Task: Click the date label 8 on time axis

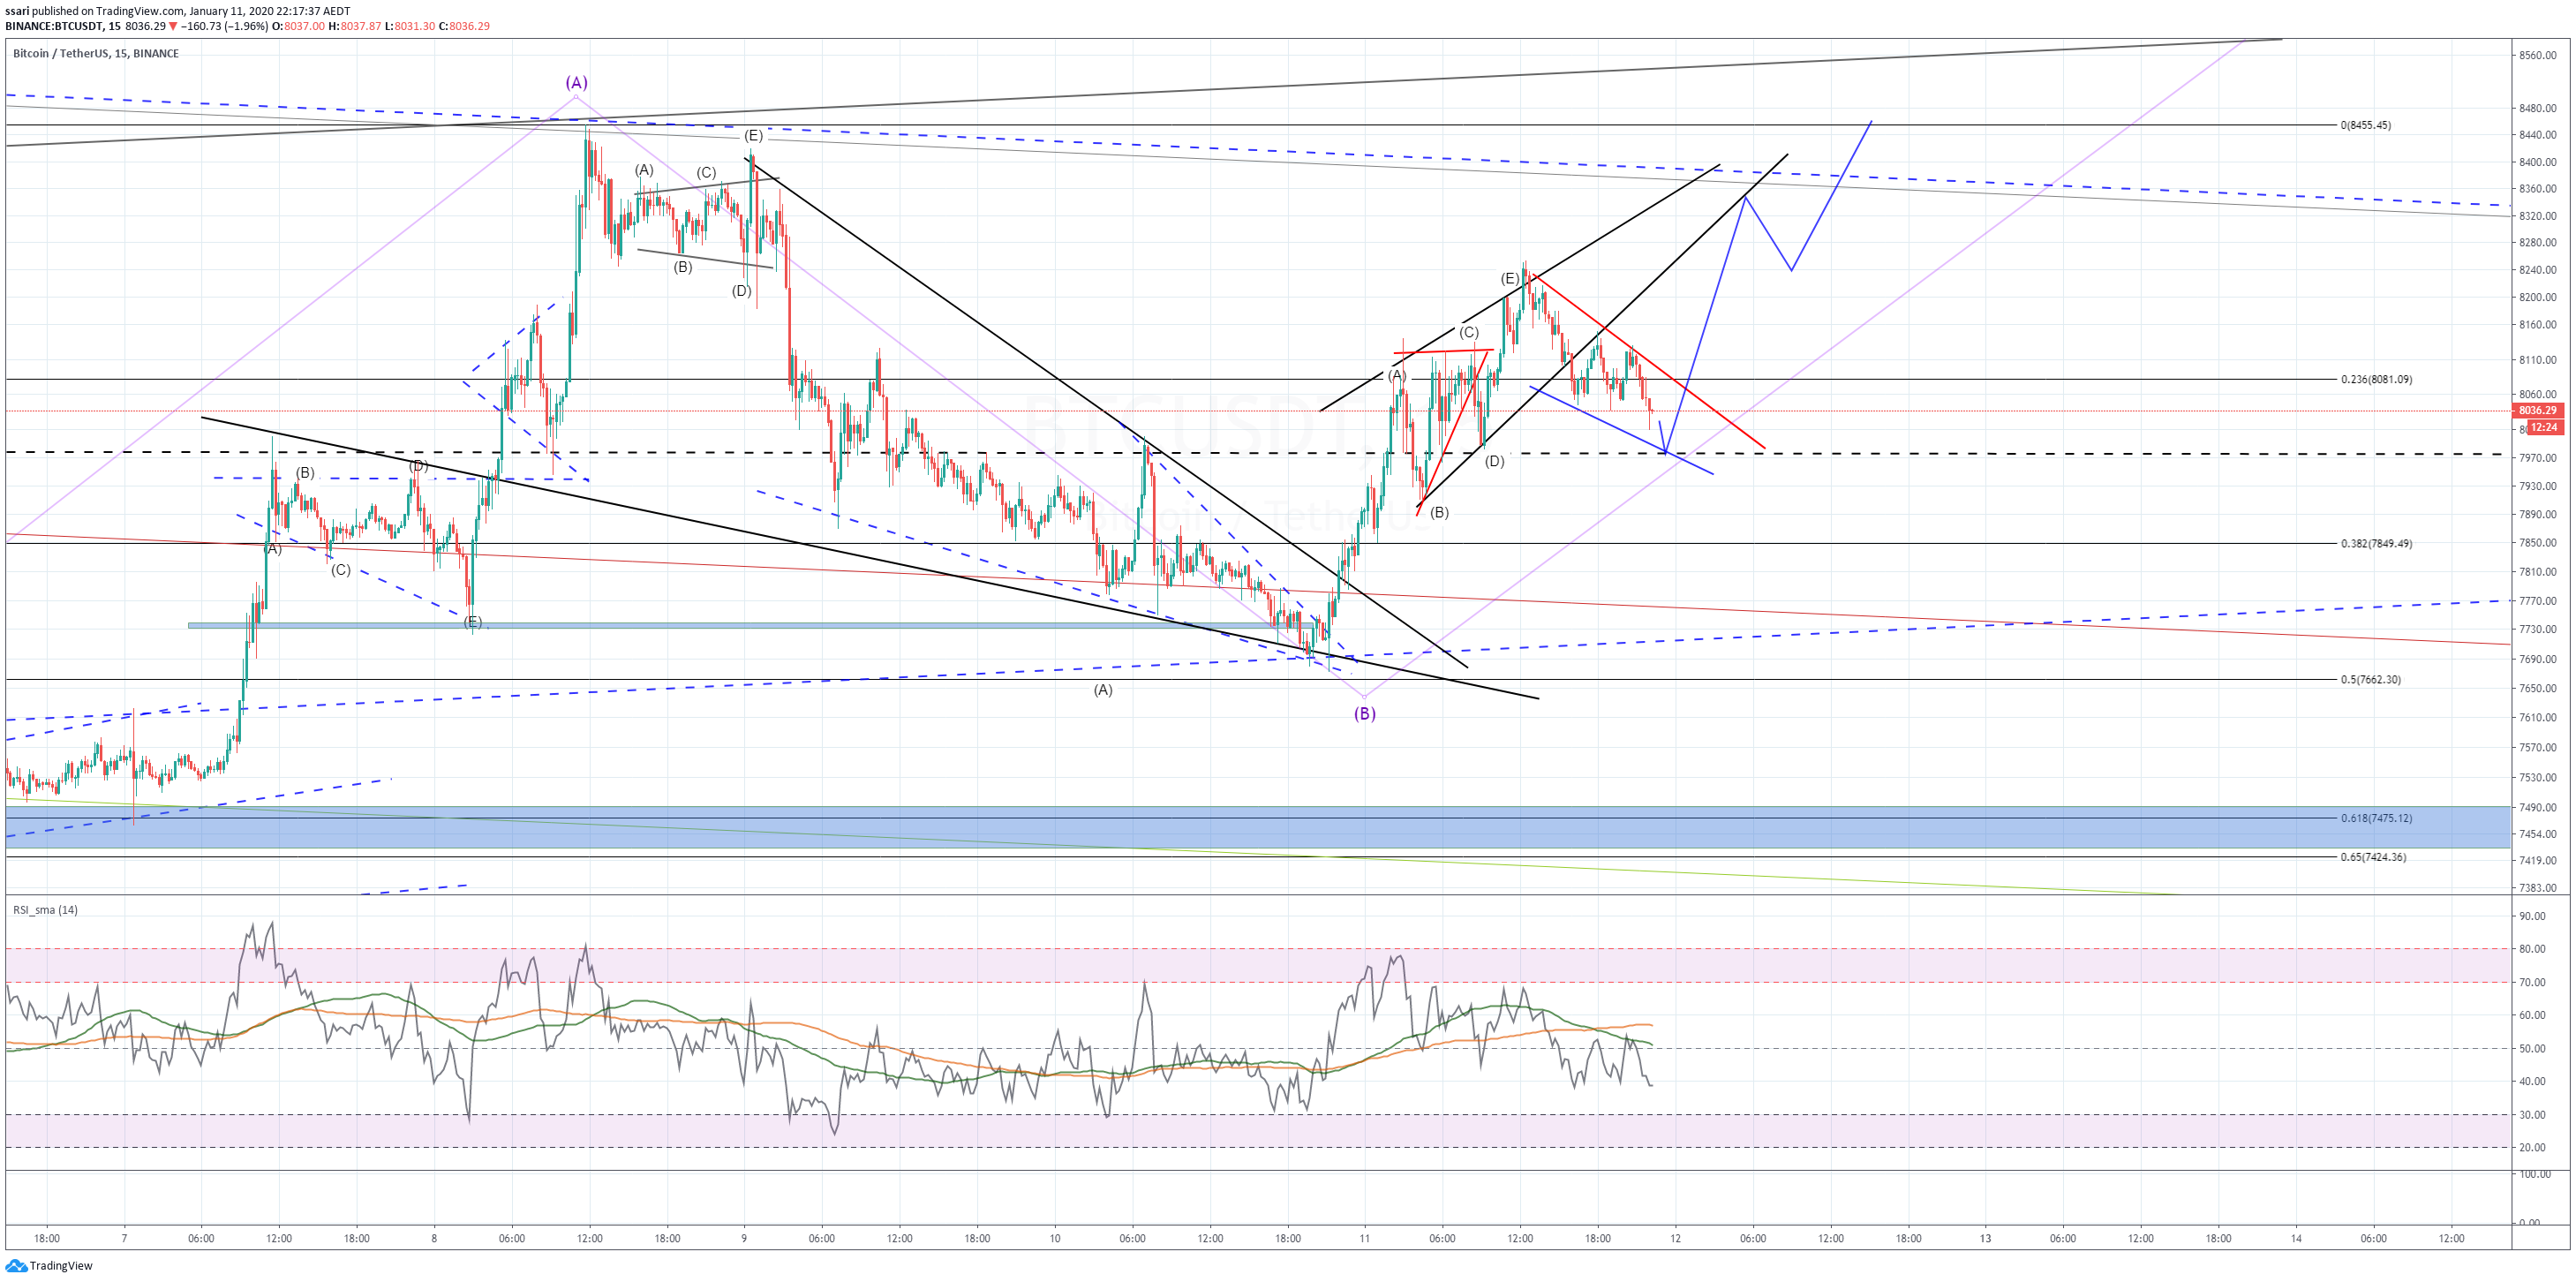Action: pos(434,1238)
